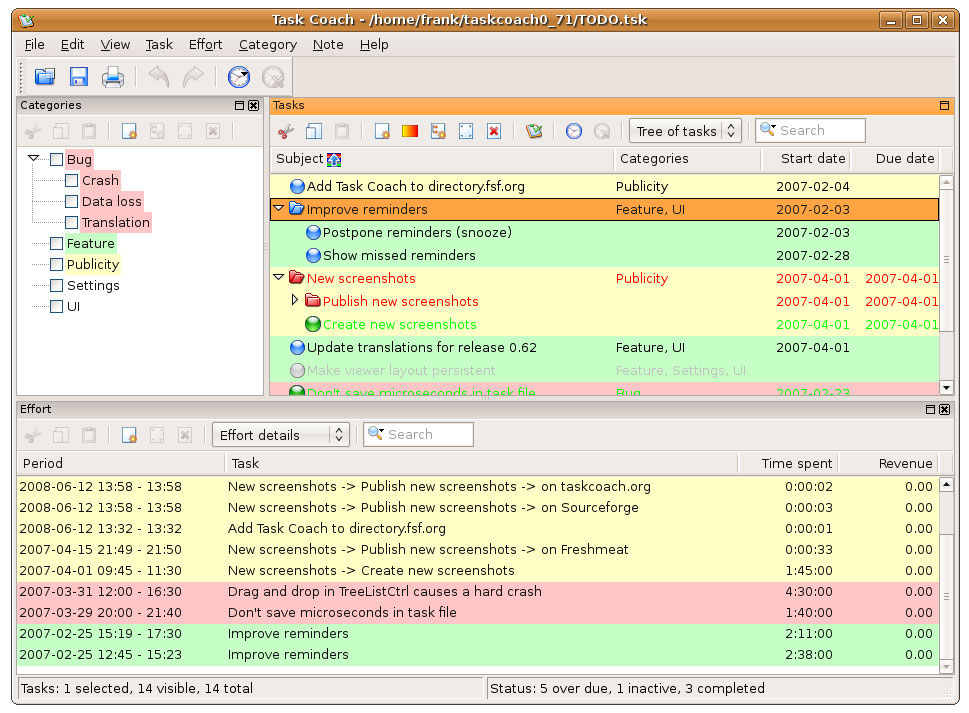Collapse the New screenshots task
Screen dimensions: 969x713
click(x=279, y=278)
